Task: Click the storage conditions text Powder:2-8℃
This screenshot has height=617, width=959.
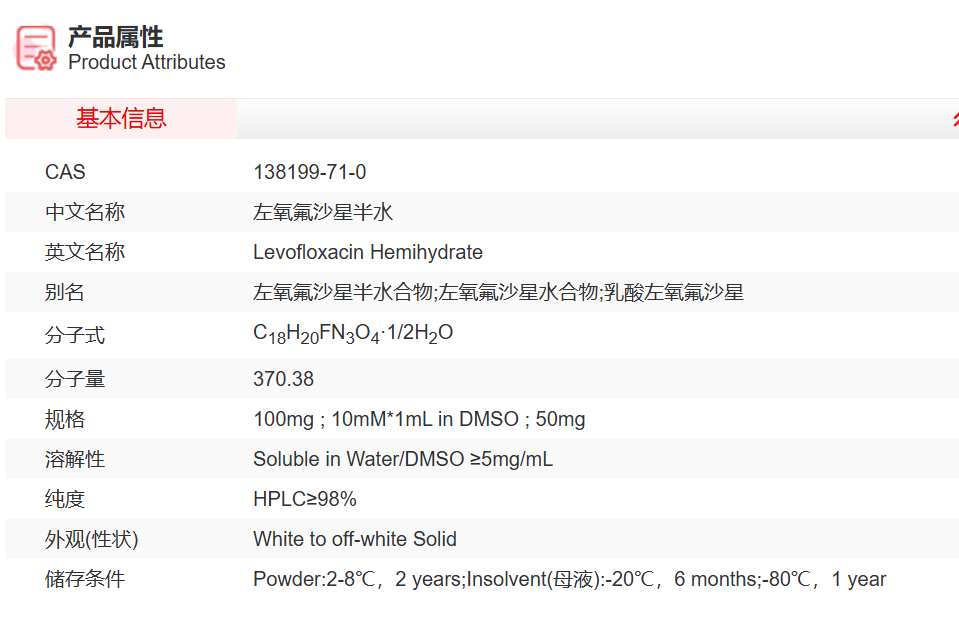Action: tap(569, 579)
